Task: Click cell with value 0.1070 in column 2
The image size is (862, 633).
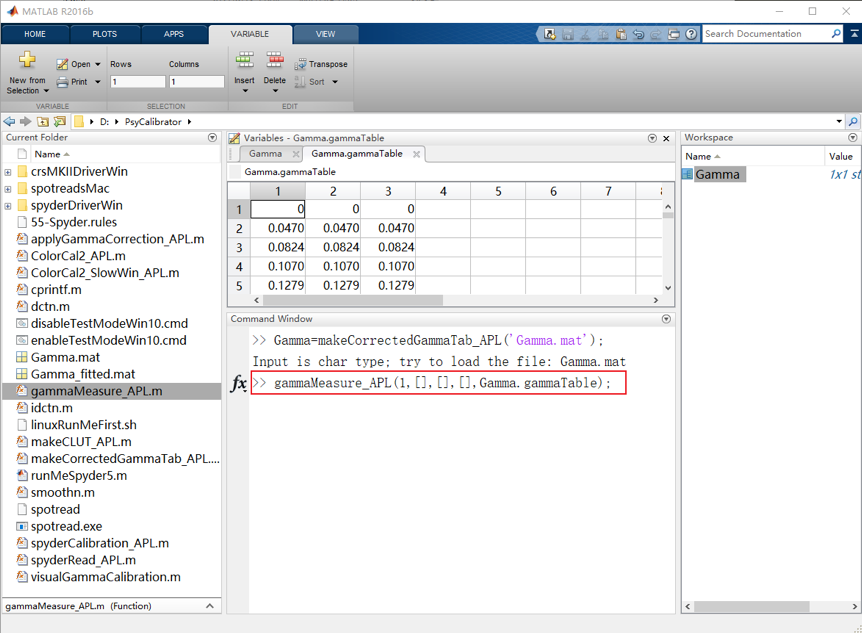Action: pyautogui.click(x=333, y=267)
